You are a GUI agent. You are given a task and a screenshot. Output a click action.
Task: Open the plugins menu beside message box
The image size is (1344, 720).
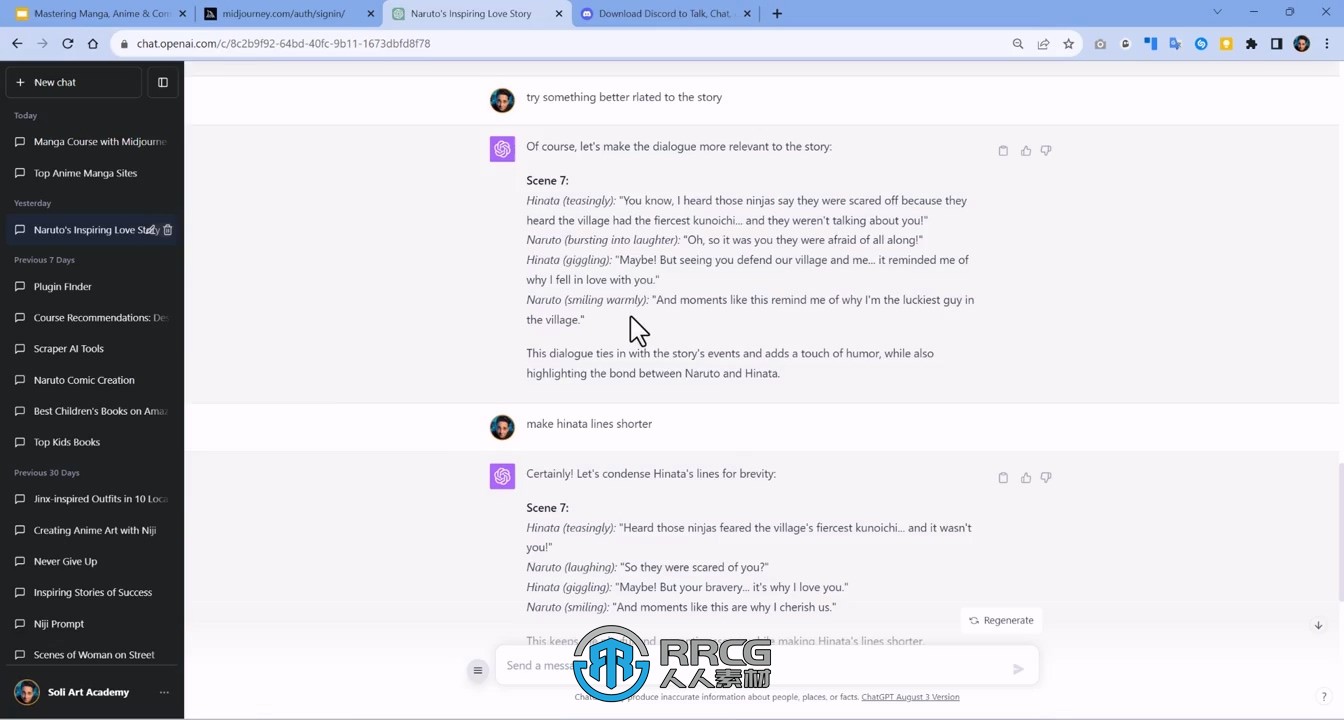coord(478,670)
